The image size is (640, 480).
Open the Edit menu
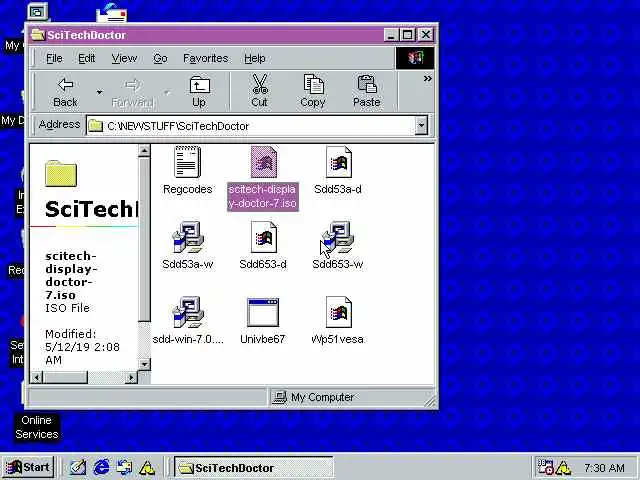87,58
